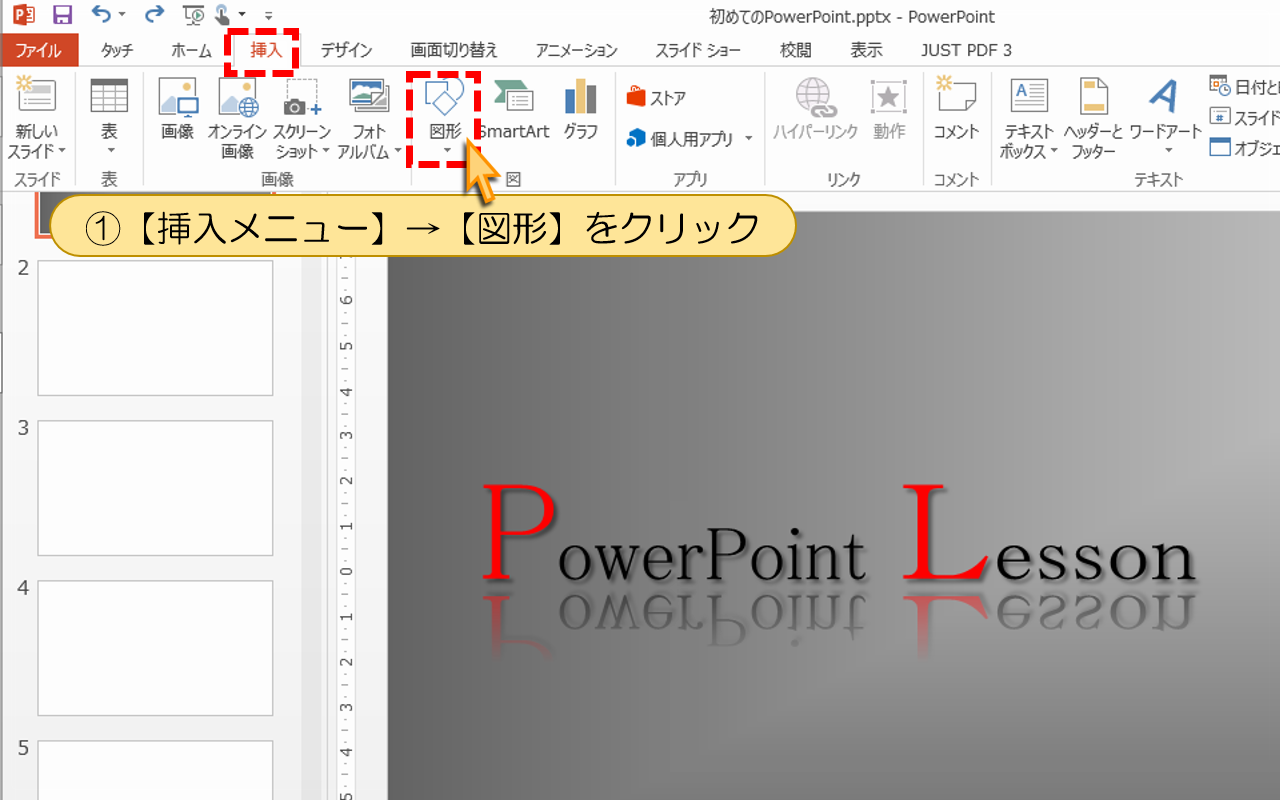Click the 動作 action button
Image resolution: width=1280 pixels, height=800 pixels.
point(888,108)
